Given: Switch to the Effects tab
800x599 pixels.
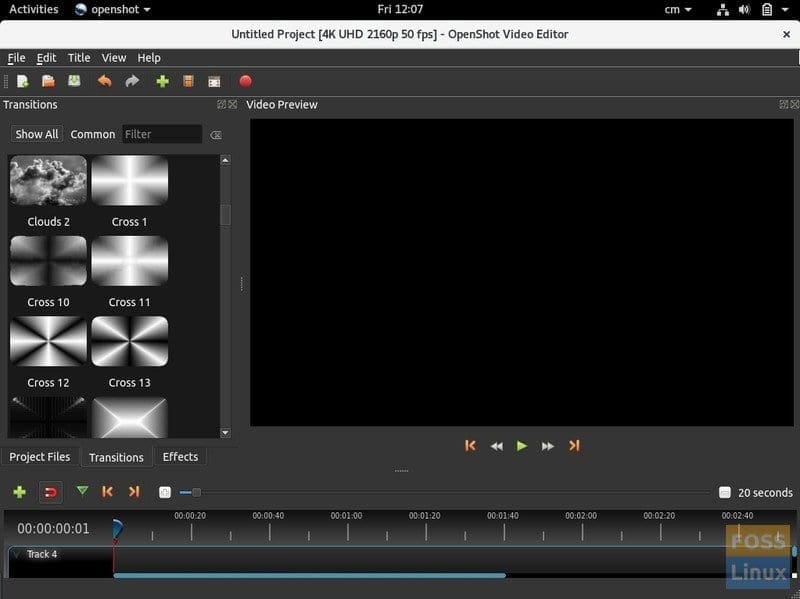Looking at the screenshot, I should [180, 457].
